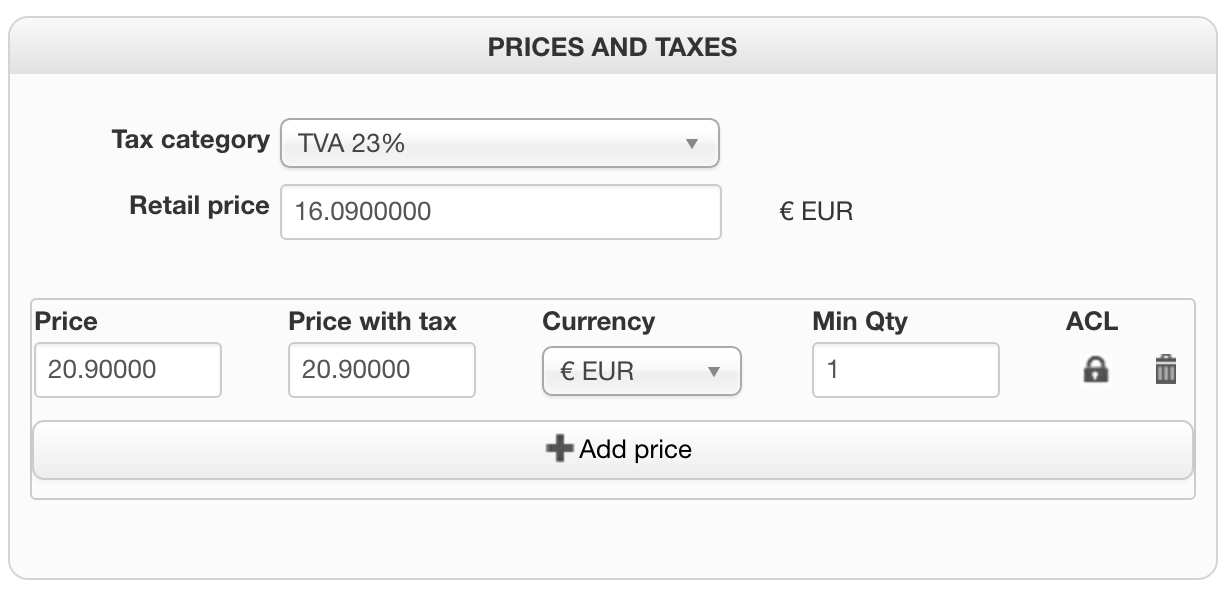Focus the Retail price input field
This screenshot has height=602, width=1224.
pos(500,212)
